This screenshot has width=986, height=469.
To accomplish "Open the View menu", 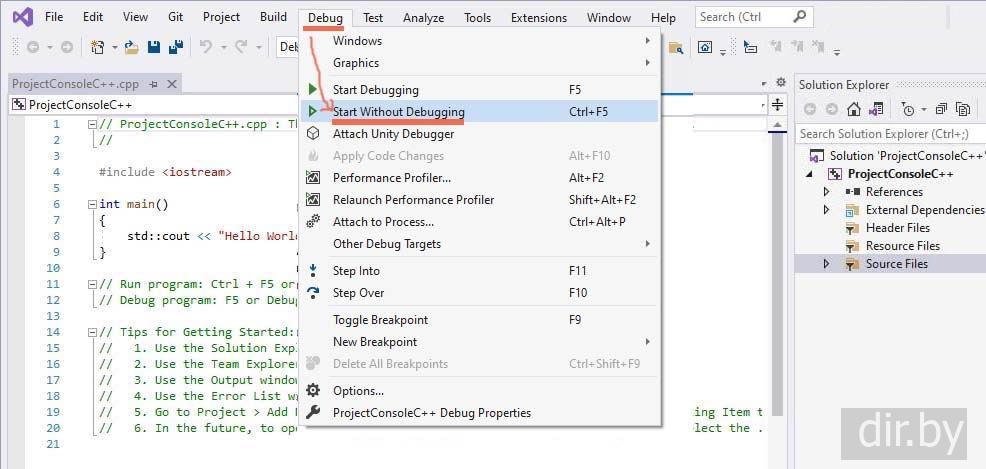I will (x=135, y=17).
